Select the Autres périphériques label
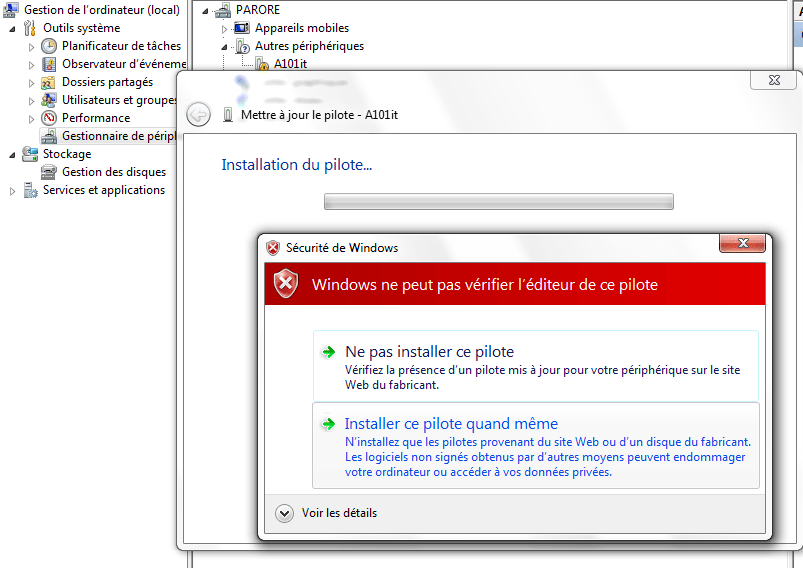 tap(309, 46)
